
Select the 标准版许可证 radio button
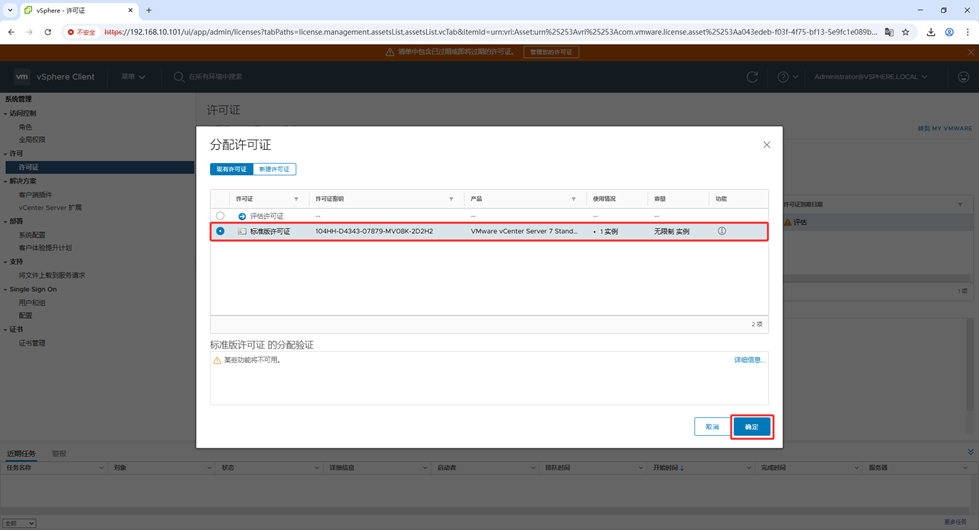tap(220, 231)
